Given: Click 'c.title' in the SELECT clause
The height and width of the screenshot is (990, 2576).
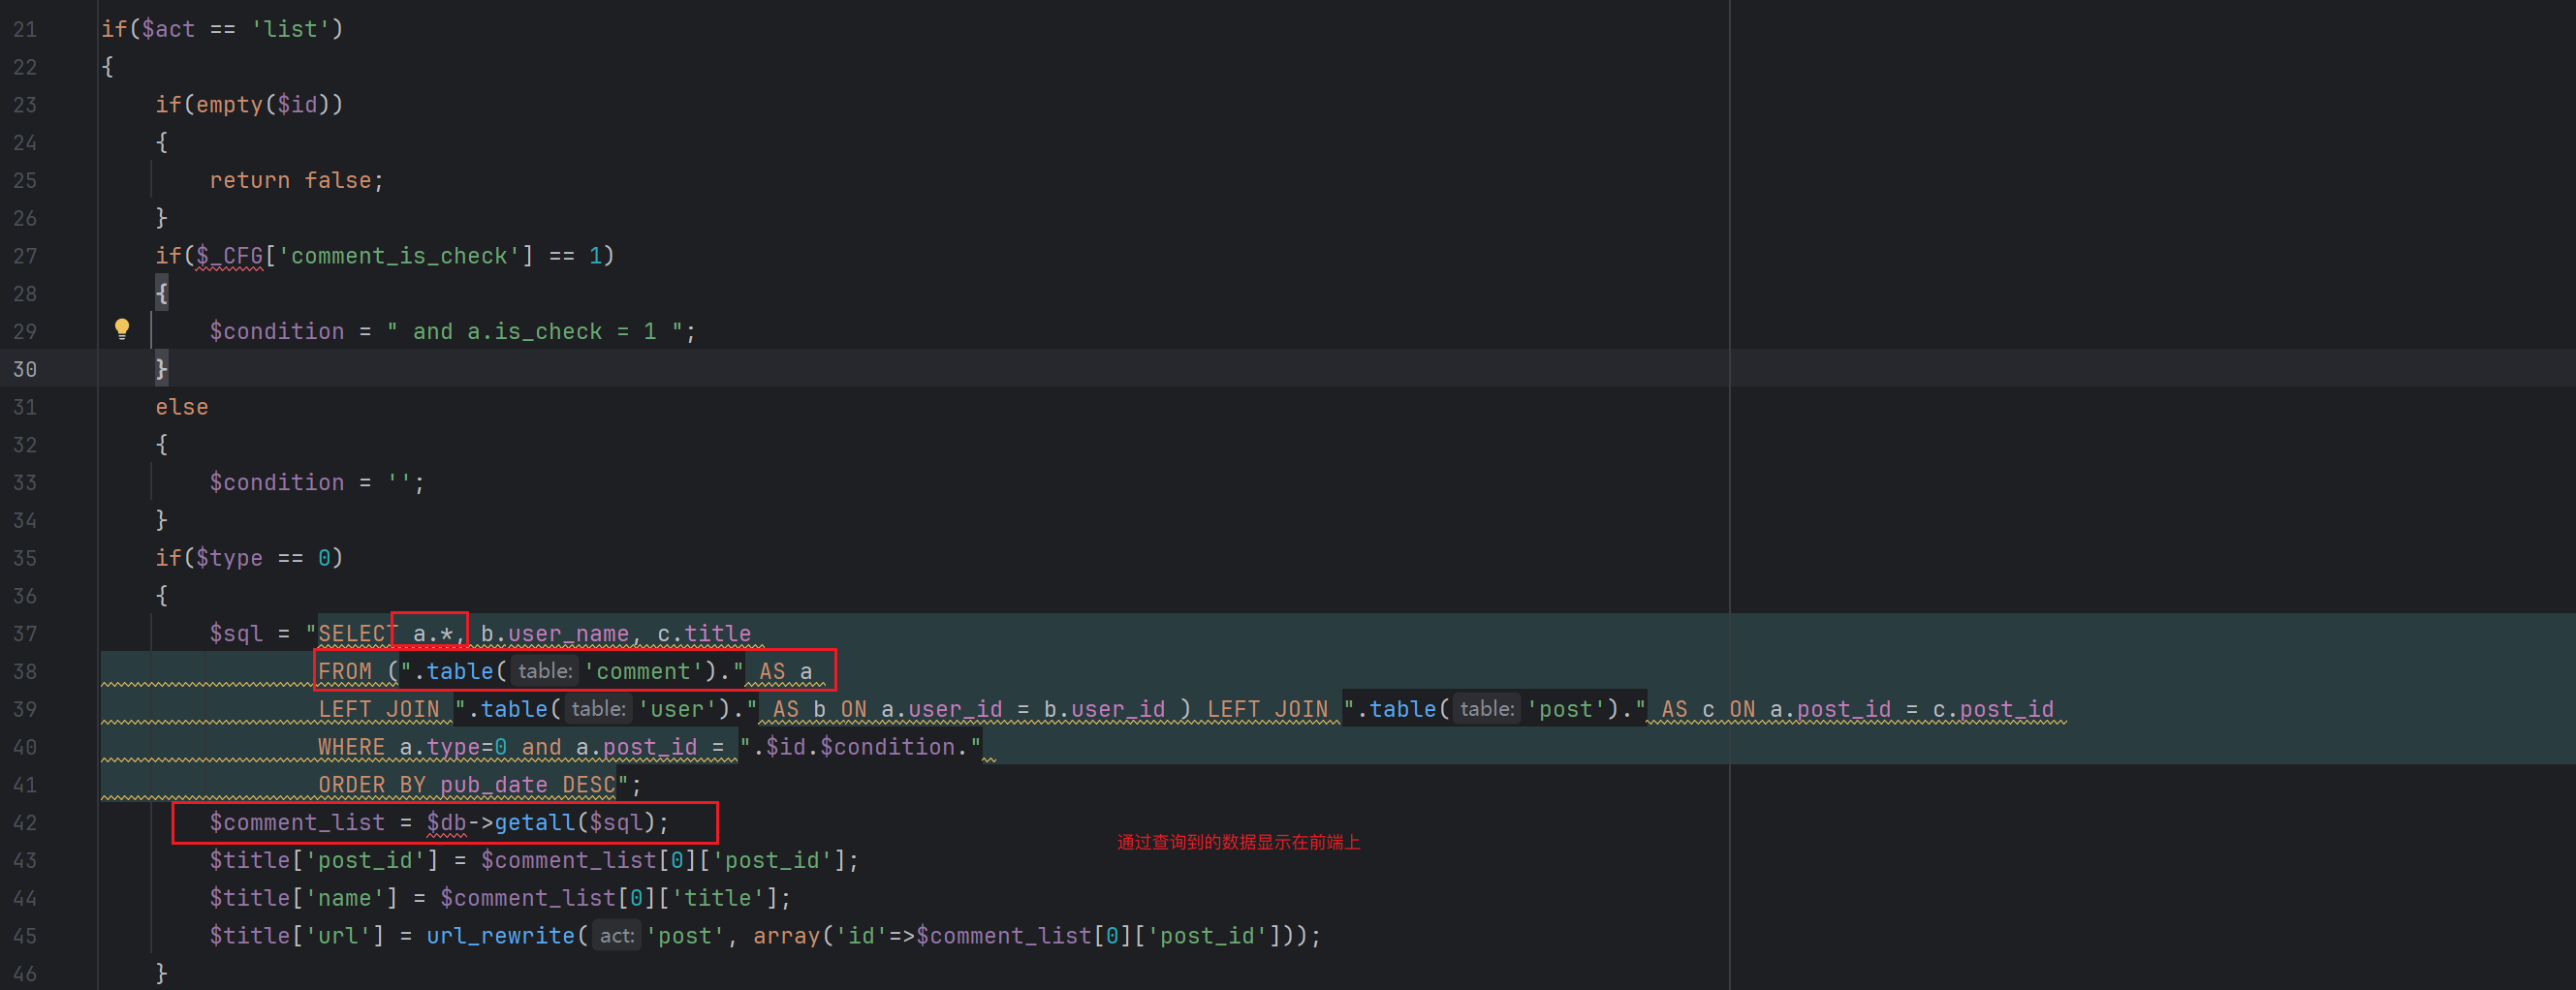Looking at the screenshot, I should (x=704, y=634).
